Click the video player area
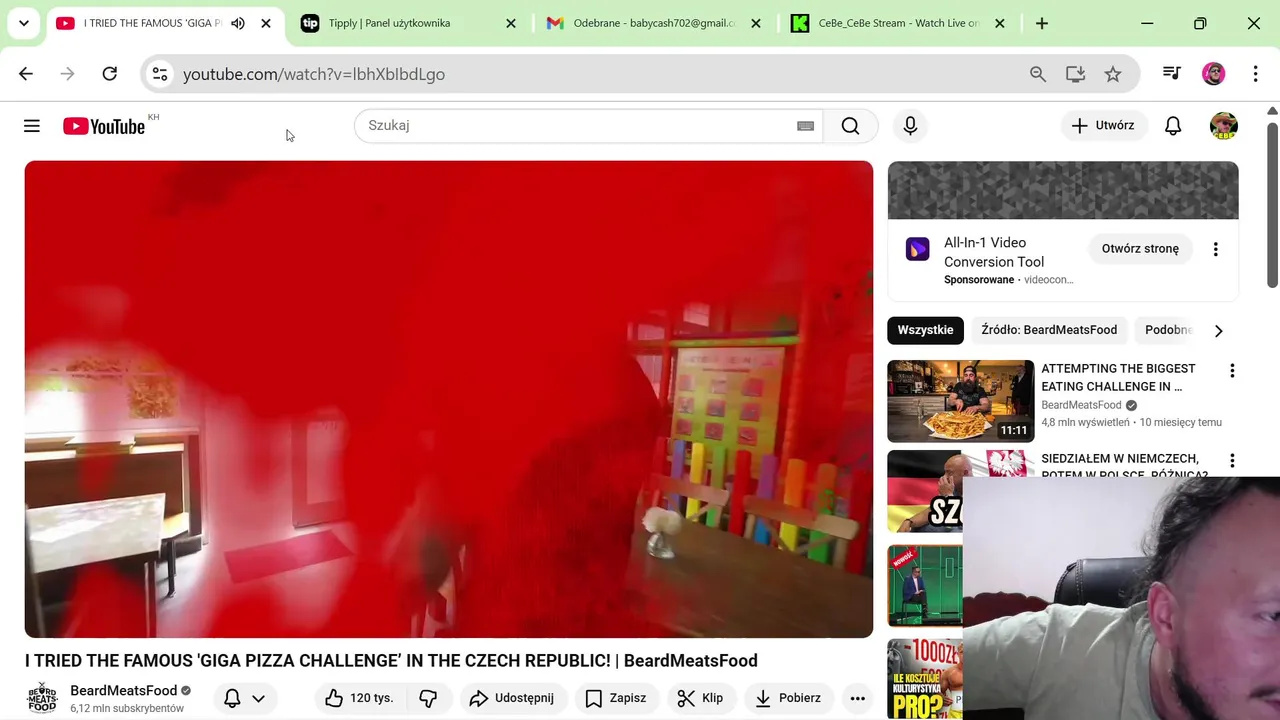1280x720 pixels. click(449, 399)
